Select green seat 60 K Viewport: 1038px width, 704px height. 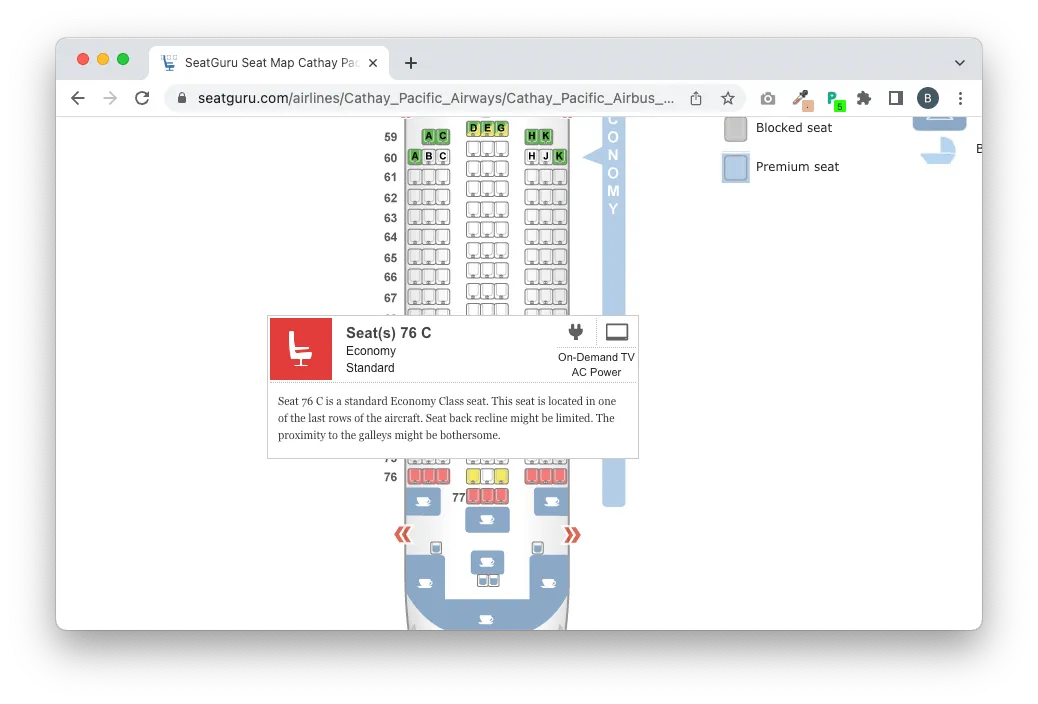[x=560, y=157]
